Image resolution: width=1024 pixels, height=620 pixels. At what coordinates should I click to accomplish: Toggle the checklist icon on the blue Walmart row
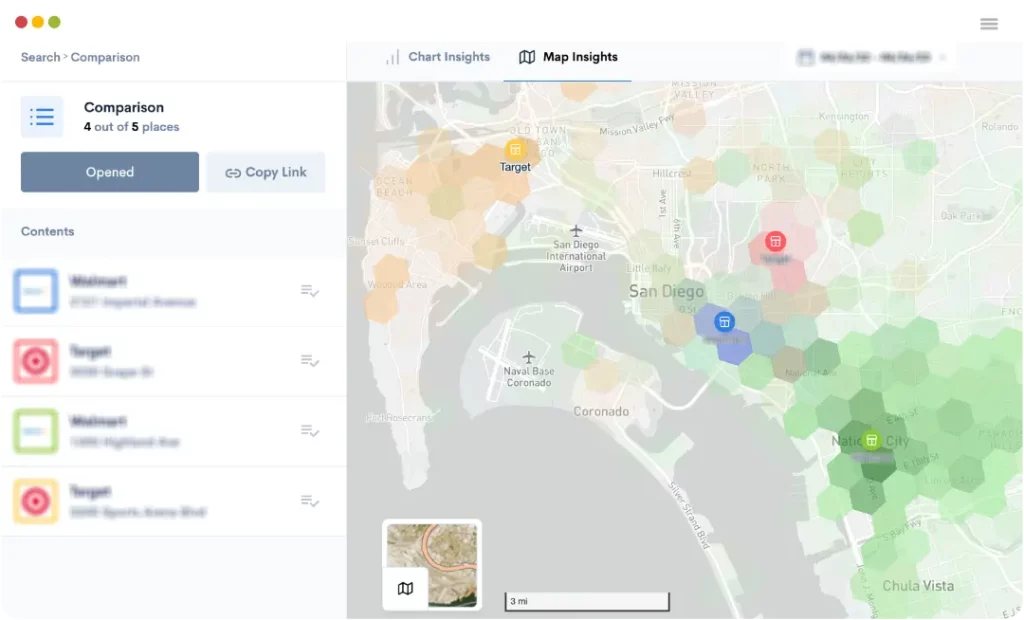[310, 291]
